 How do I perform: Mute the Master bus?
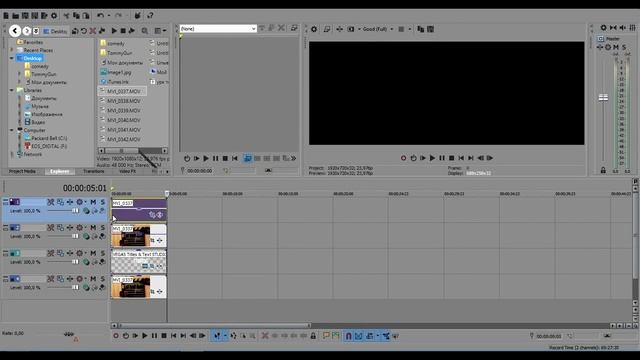(616, 47)
